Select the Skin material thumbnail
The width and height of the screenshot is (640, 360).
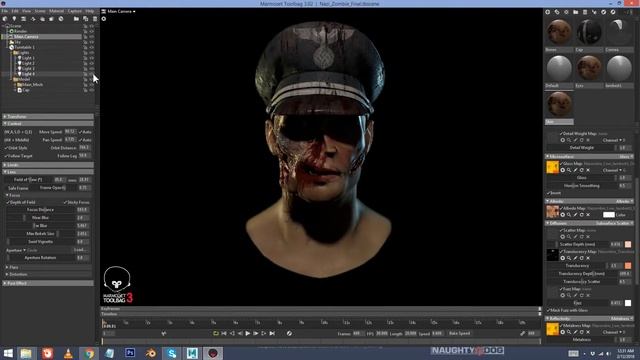(x=559, y=104)
